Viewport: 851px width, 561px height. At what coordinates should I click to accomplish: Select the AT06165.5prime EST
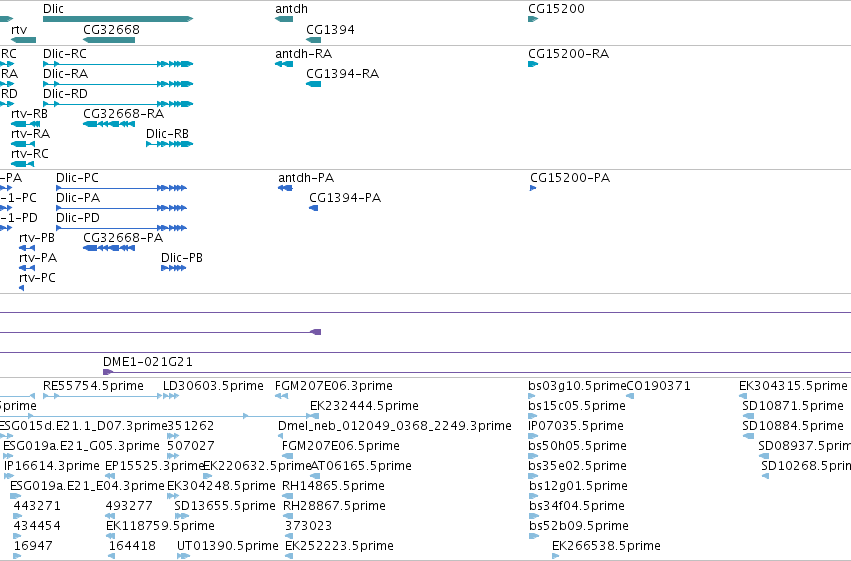point(315,476)
